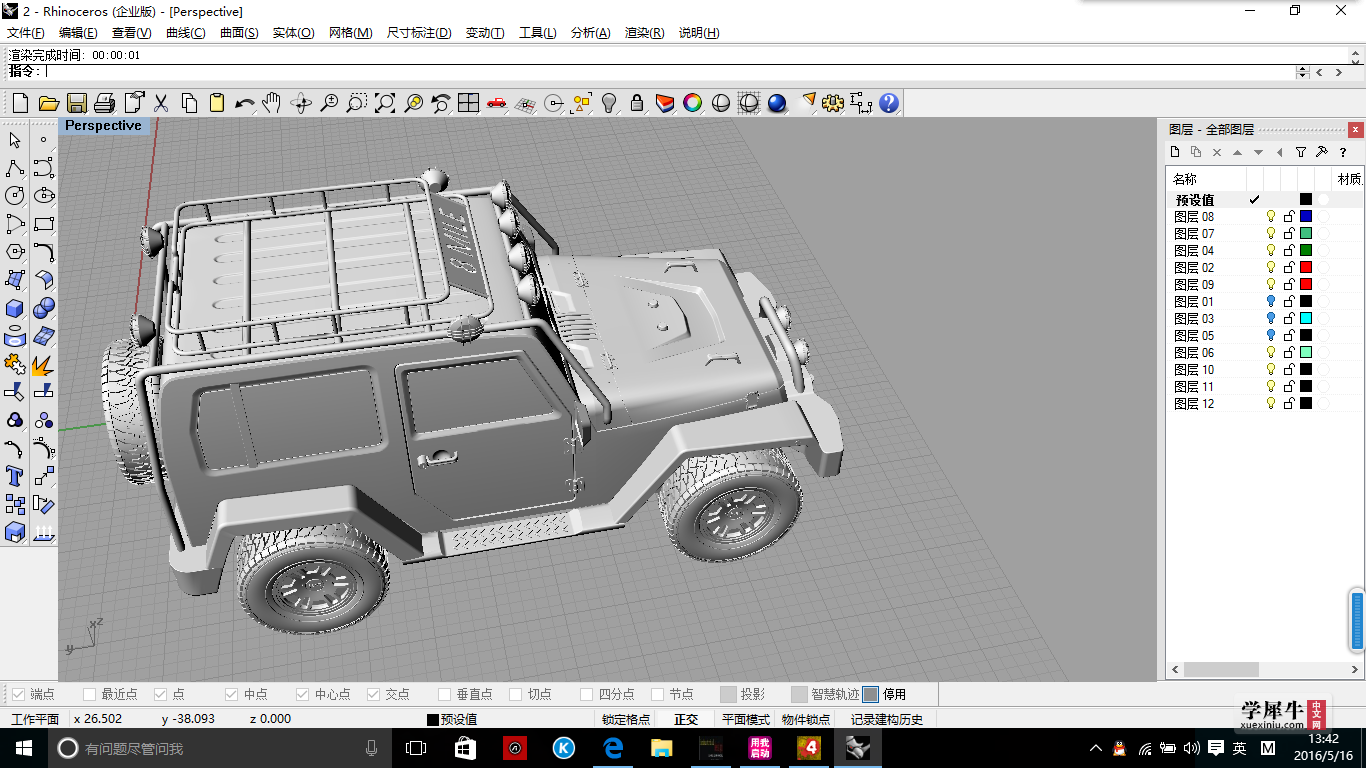The height and width of the screenshot is (768, 1366).
Task: Open the layer filter funnel
Action: (1301, 153)
